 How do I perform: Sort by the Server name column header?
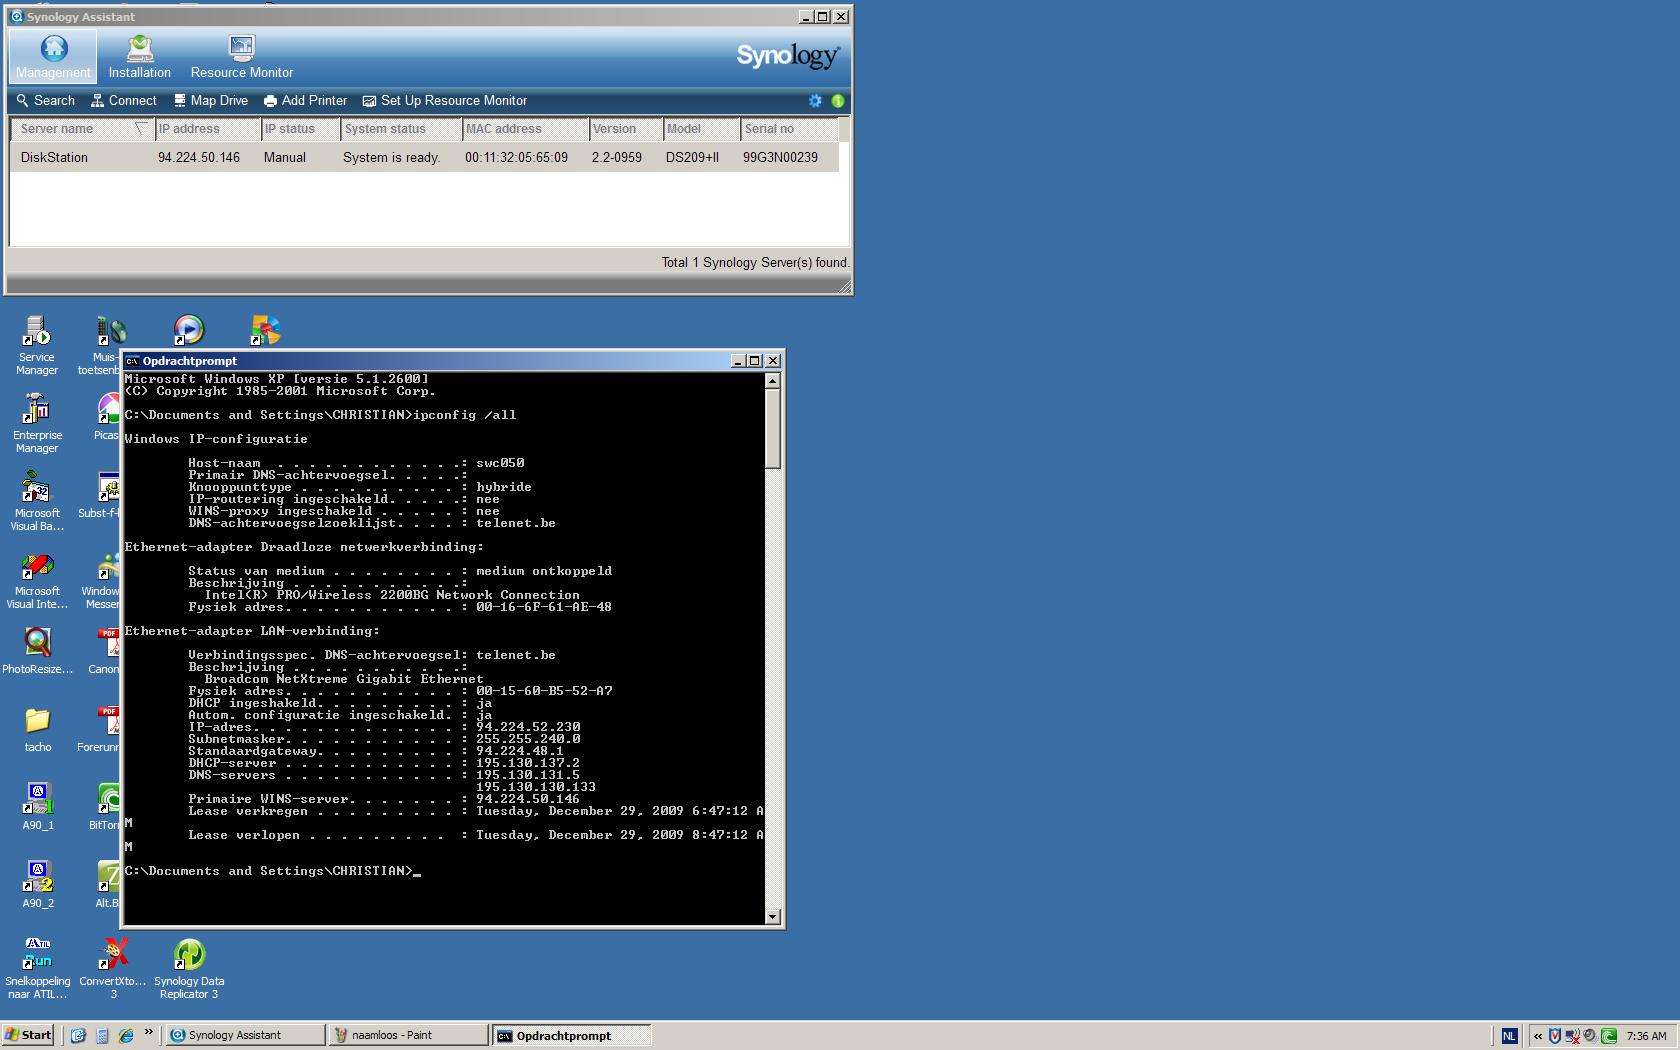(x=82, y=129)
